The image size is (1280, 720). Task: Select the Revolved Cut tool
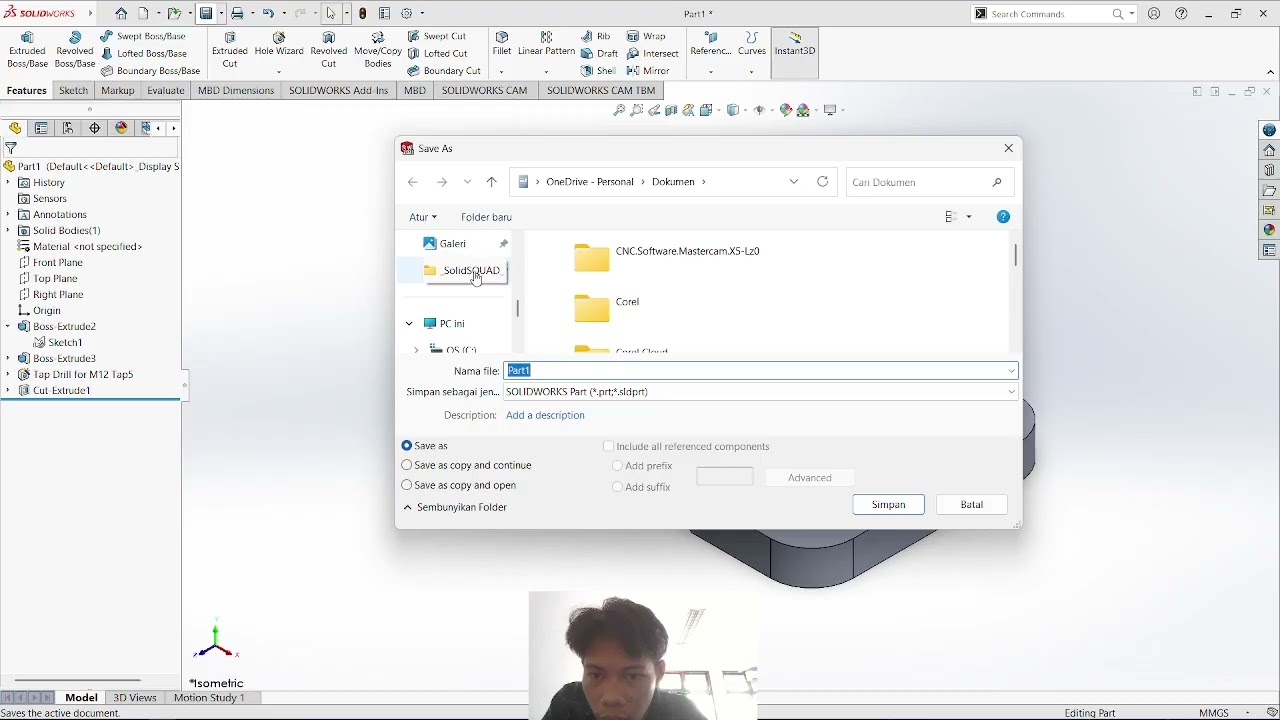(x=329, y=50)
